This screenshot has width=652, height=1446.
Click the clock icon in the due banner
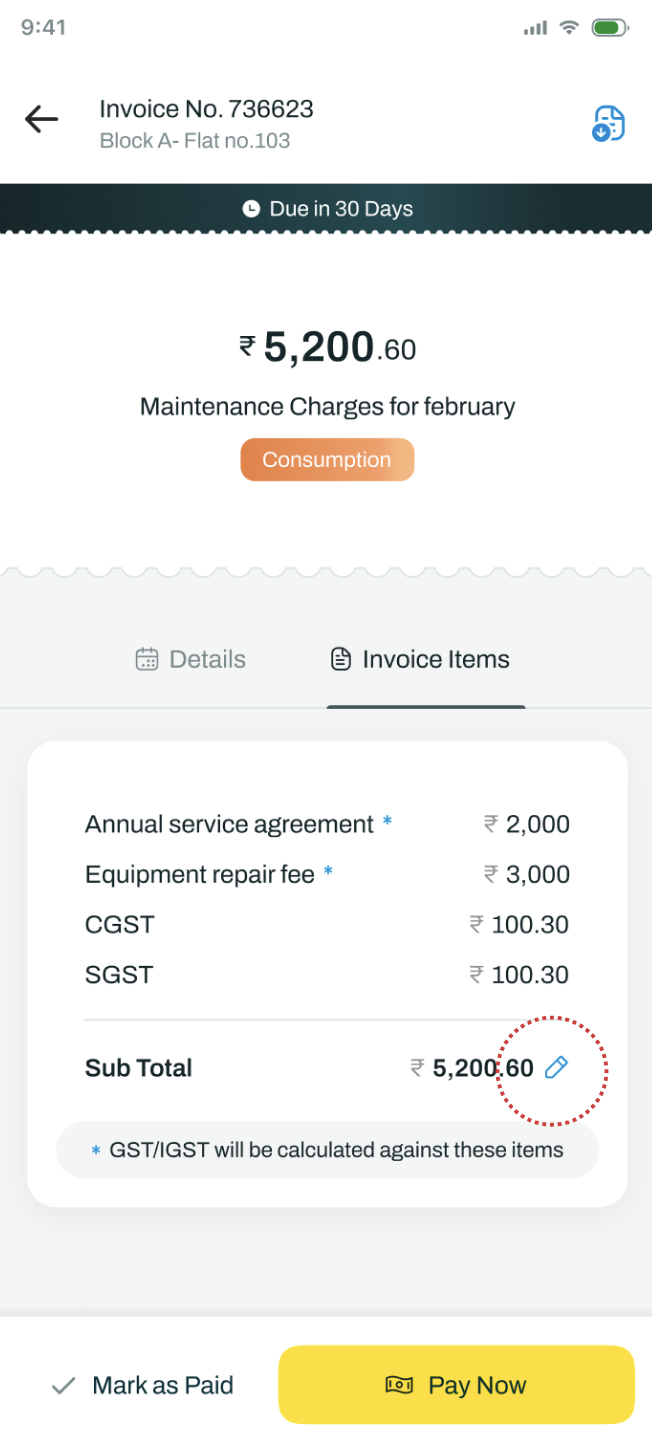tap(251, 209)
